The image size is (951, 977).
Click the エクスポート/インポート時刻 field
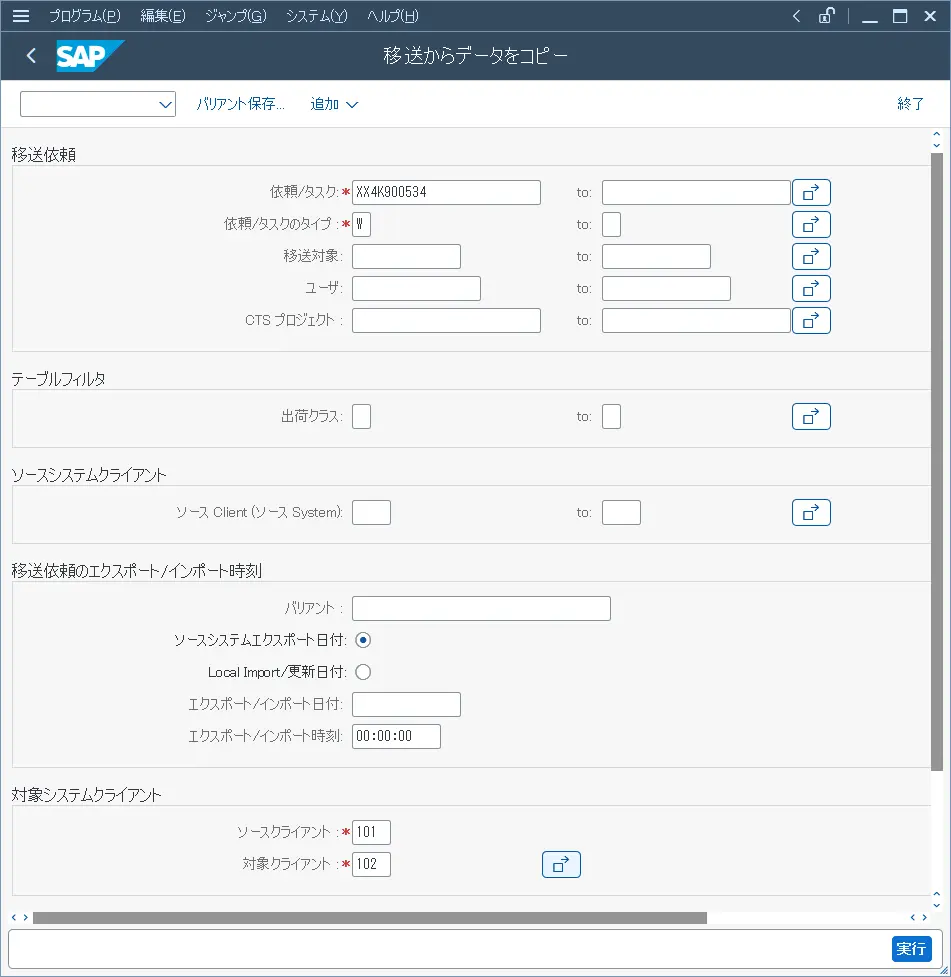pyautogui.click(x=396, y=736)
